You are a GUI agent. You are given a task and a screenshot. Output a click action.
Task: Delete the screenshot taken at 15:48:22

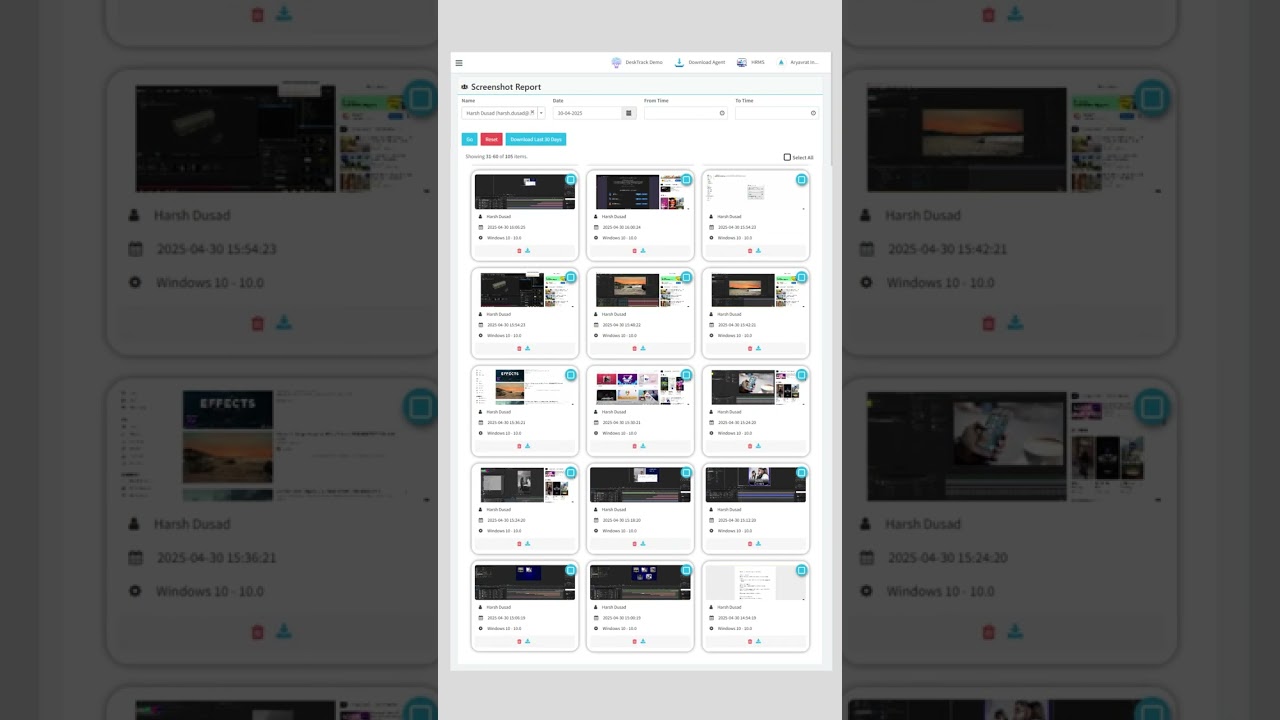634,349
